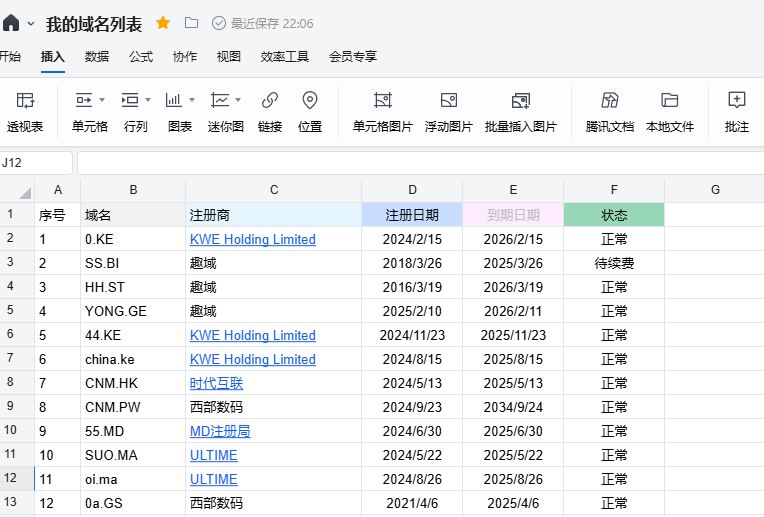This screenshot has height=517, width=764.
Task: Insert a 本地文件 local file
Action: [670, 112]
